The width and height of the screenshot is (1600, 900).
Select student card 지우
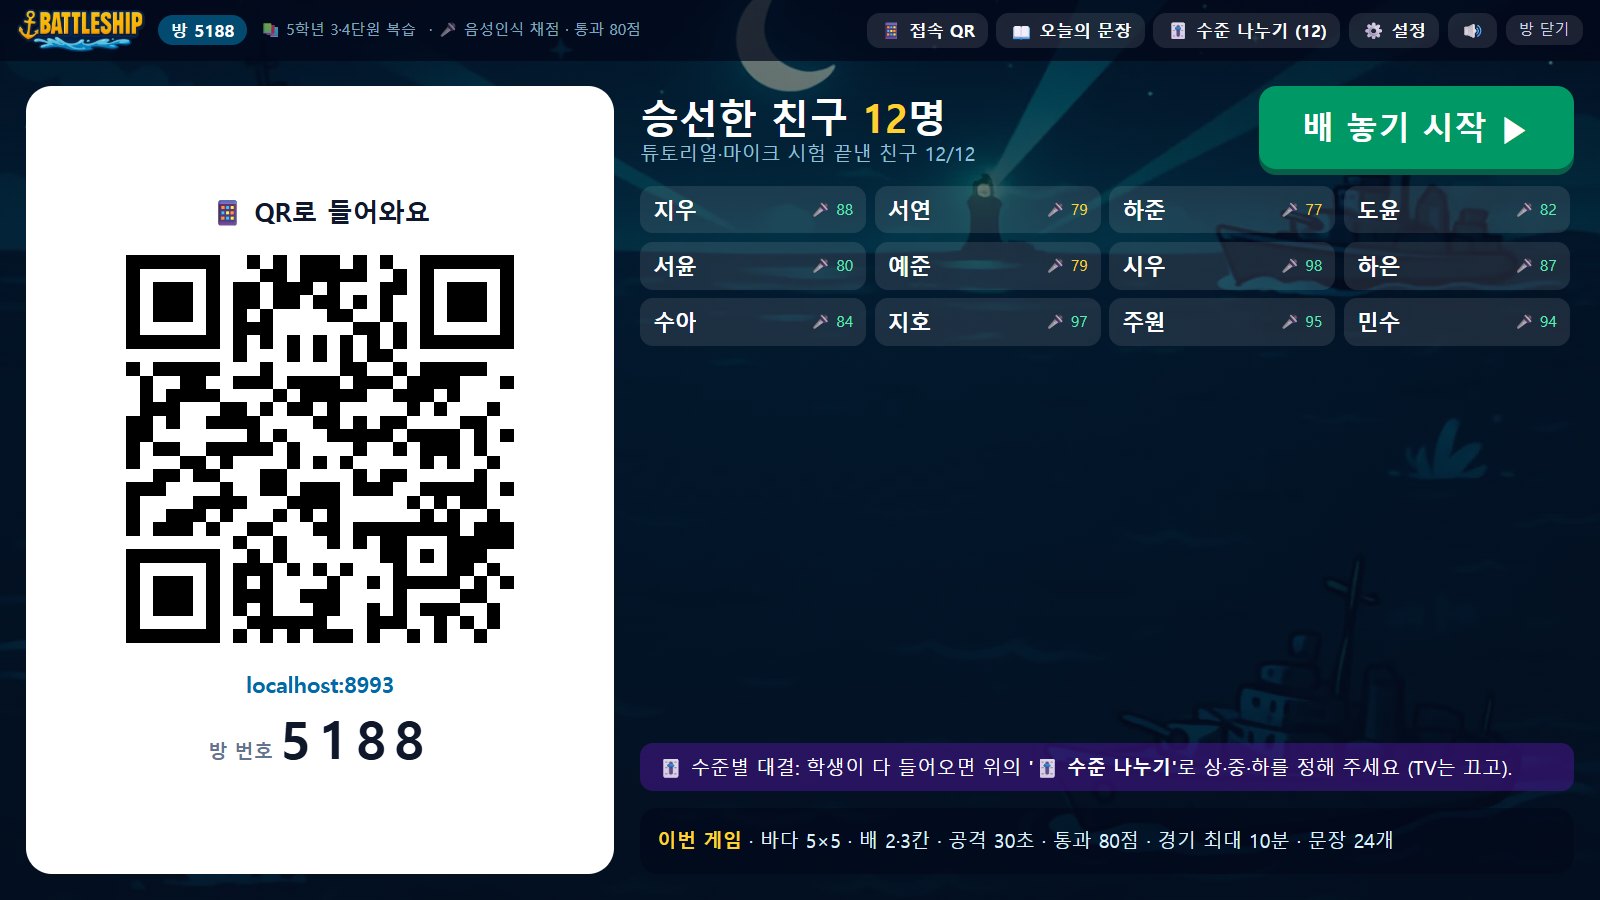click(x=753, y=210)
